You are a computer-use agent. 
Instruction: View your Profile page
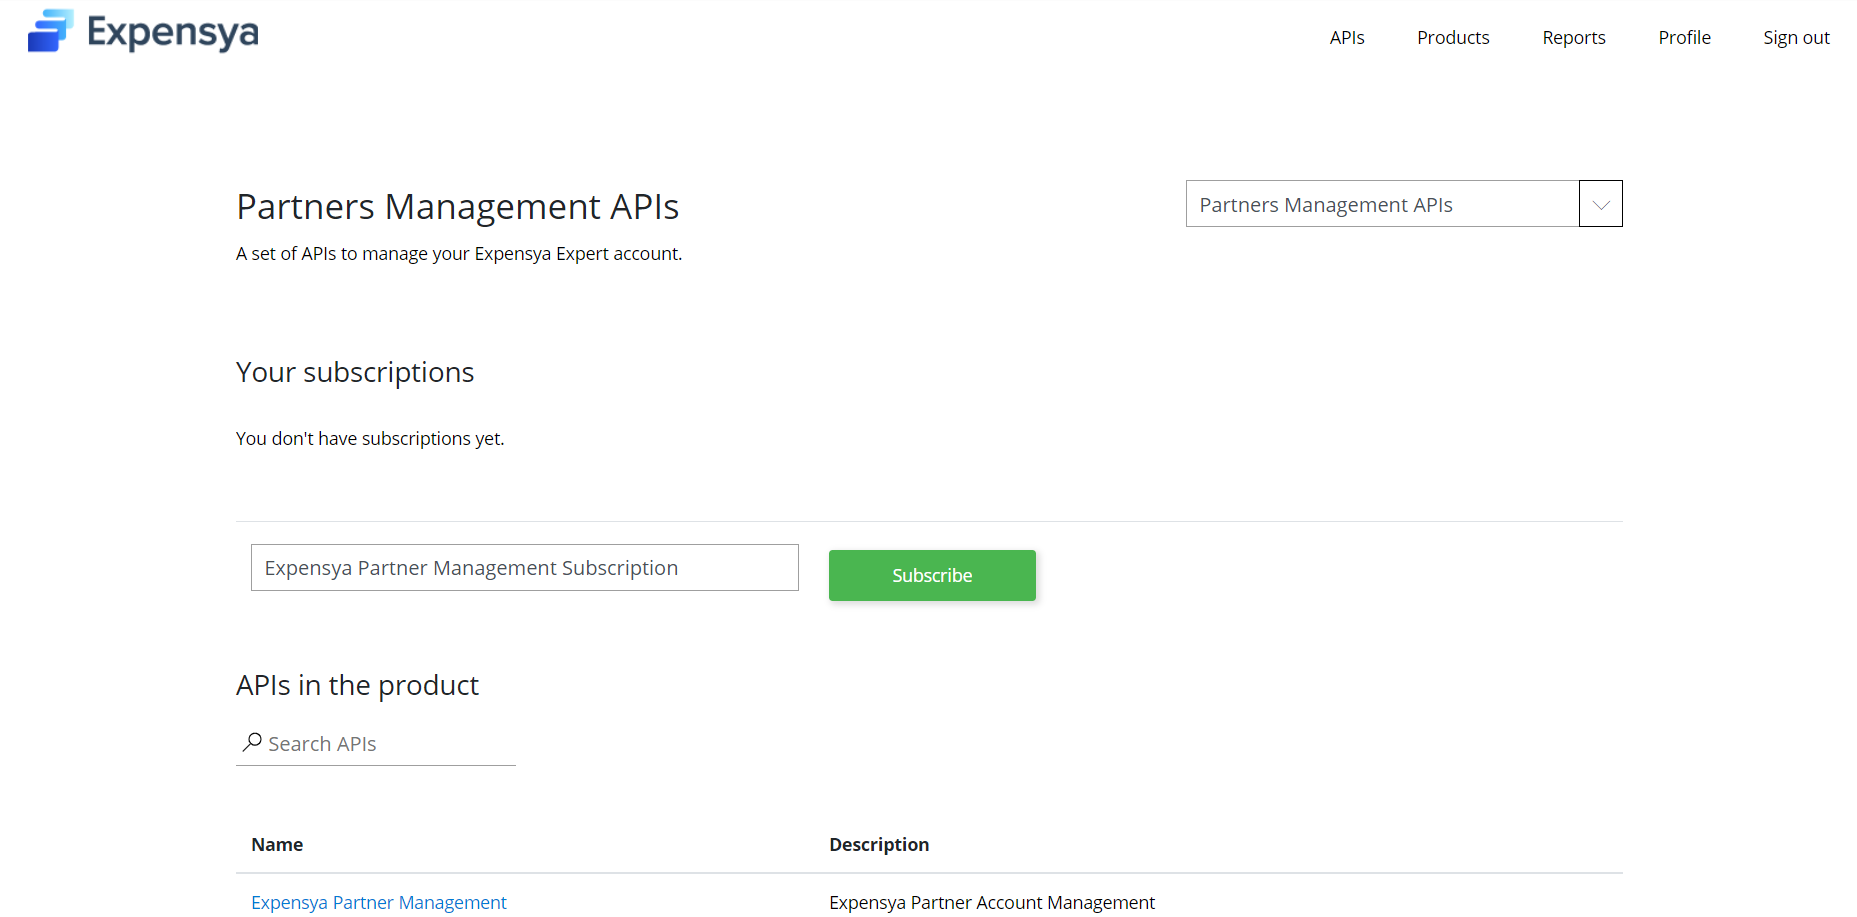click(x=1684, y=38)
